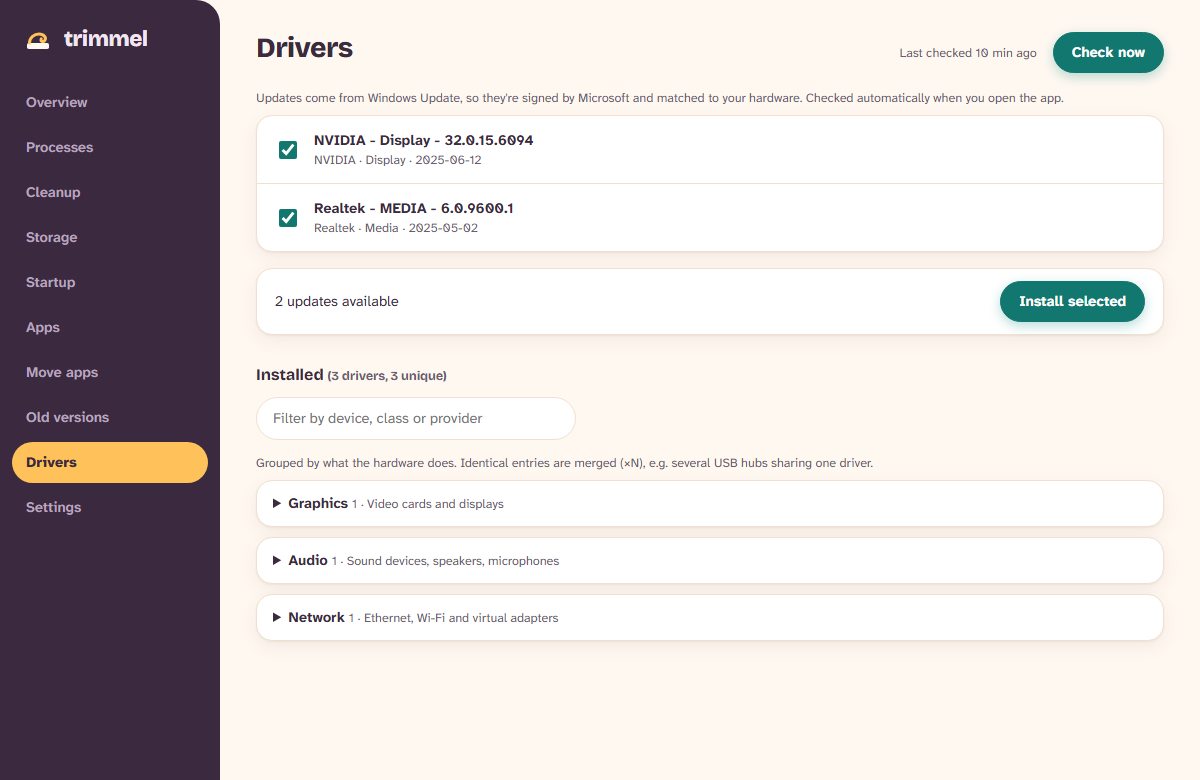
Task: Select the Drivers sidebar item
Action: coord(110,462)
